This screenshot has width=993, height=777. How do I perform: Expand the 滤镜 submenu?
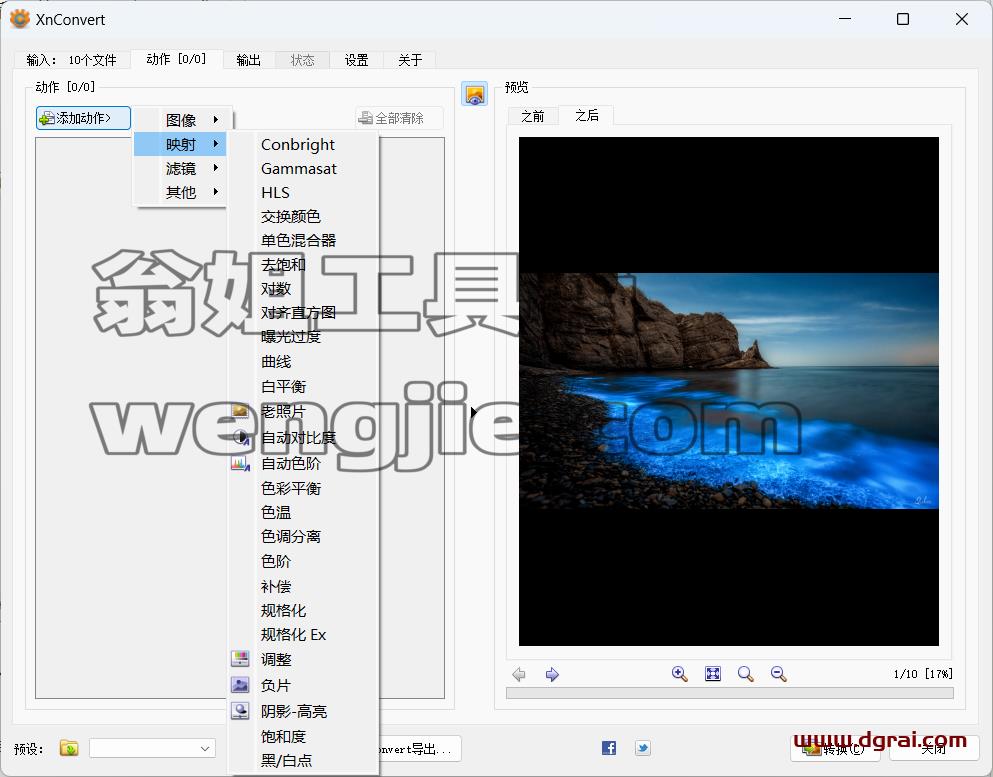(x=180, y=168)
